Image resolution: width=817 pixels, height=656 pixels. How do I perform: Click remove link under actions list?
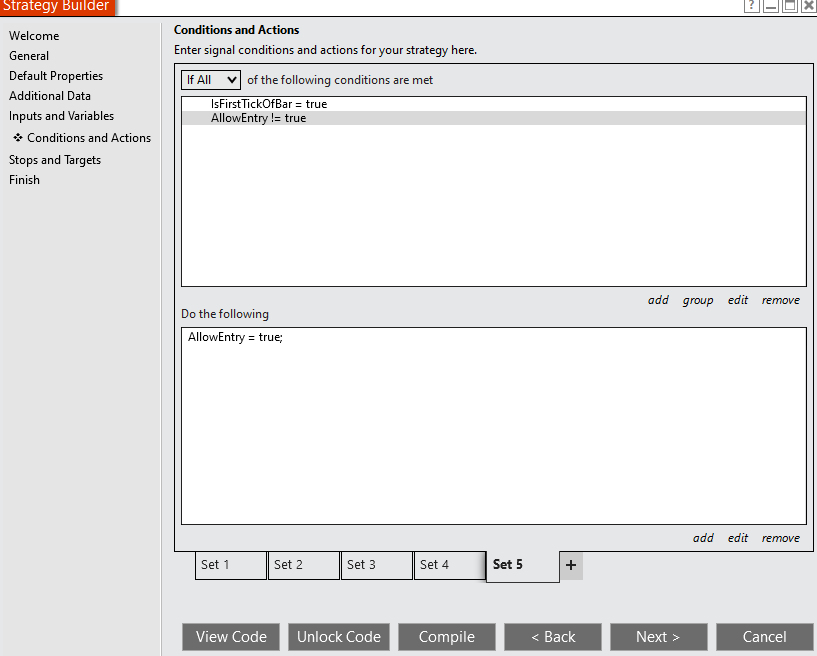point(781,538)
